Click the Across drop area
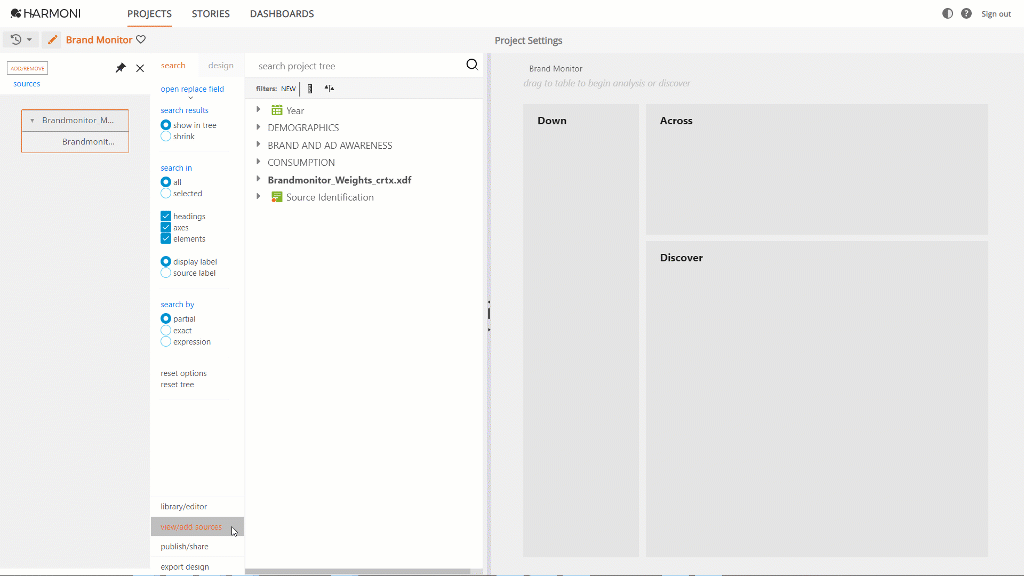1024x576 pixels. (817, 169)
